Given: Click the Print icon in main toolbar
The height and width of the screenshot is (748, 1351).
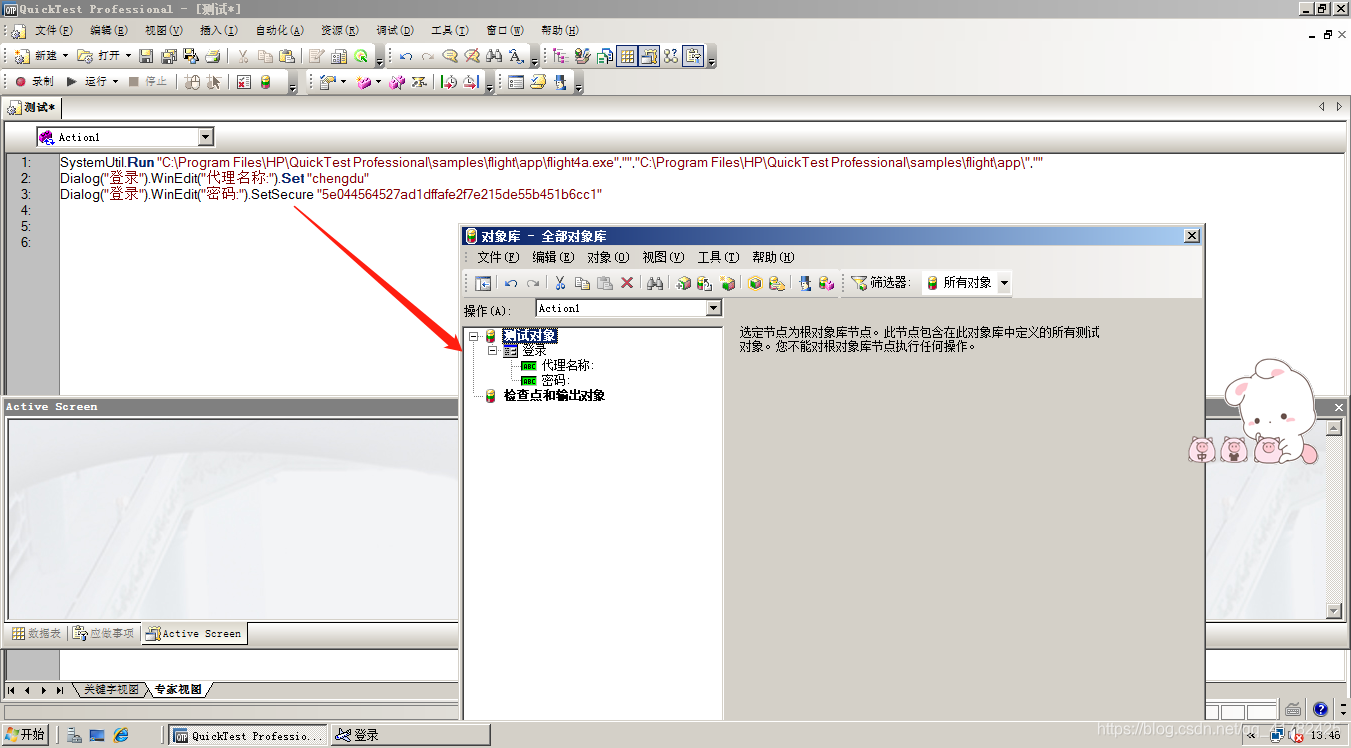Looking at the screenshot, I should tap(213, 56).
